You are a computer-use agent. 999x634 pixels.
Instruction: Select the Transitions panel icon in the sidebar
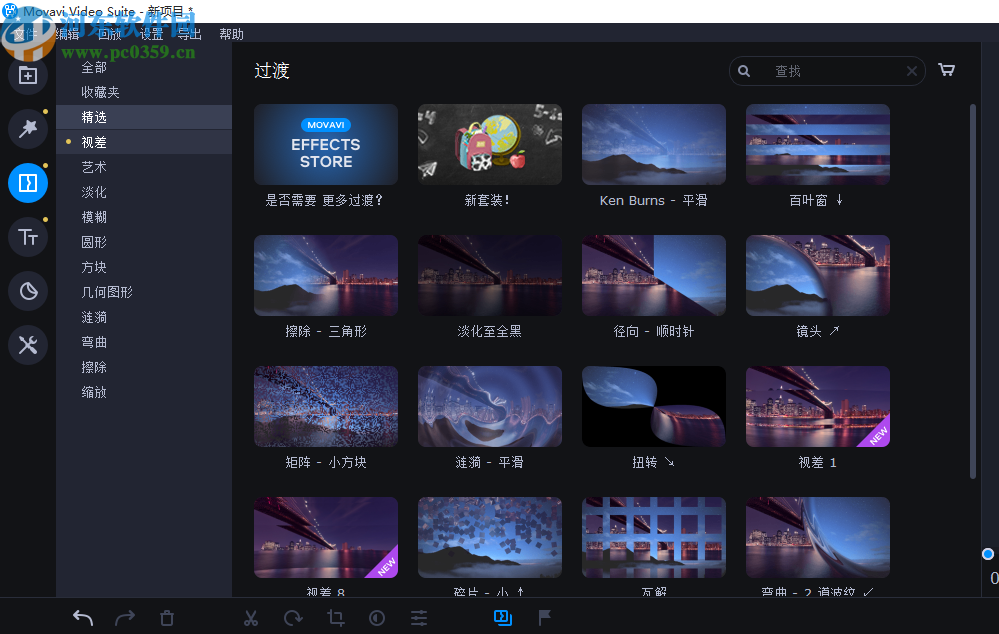pos(27,183)
